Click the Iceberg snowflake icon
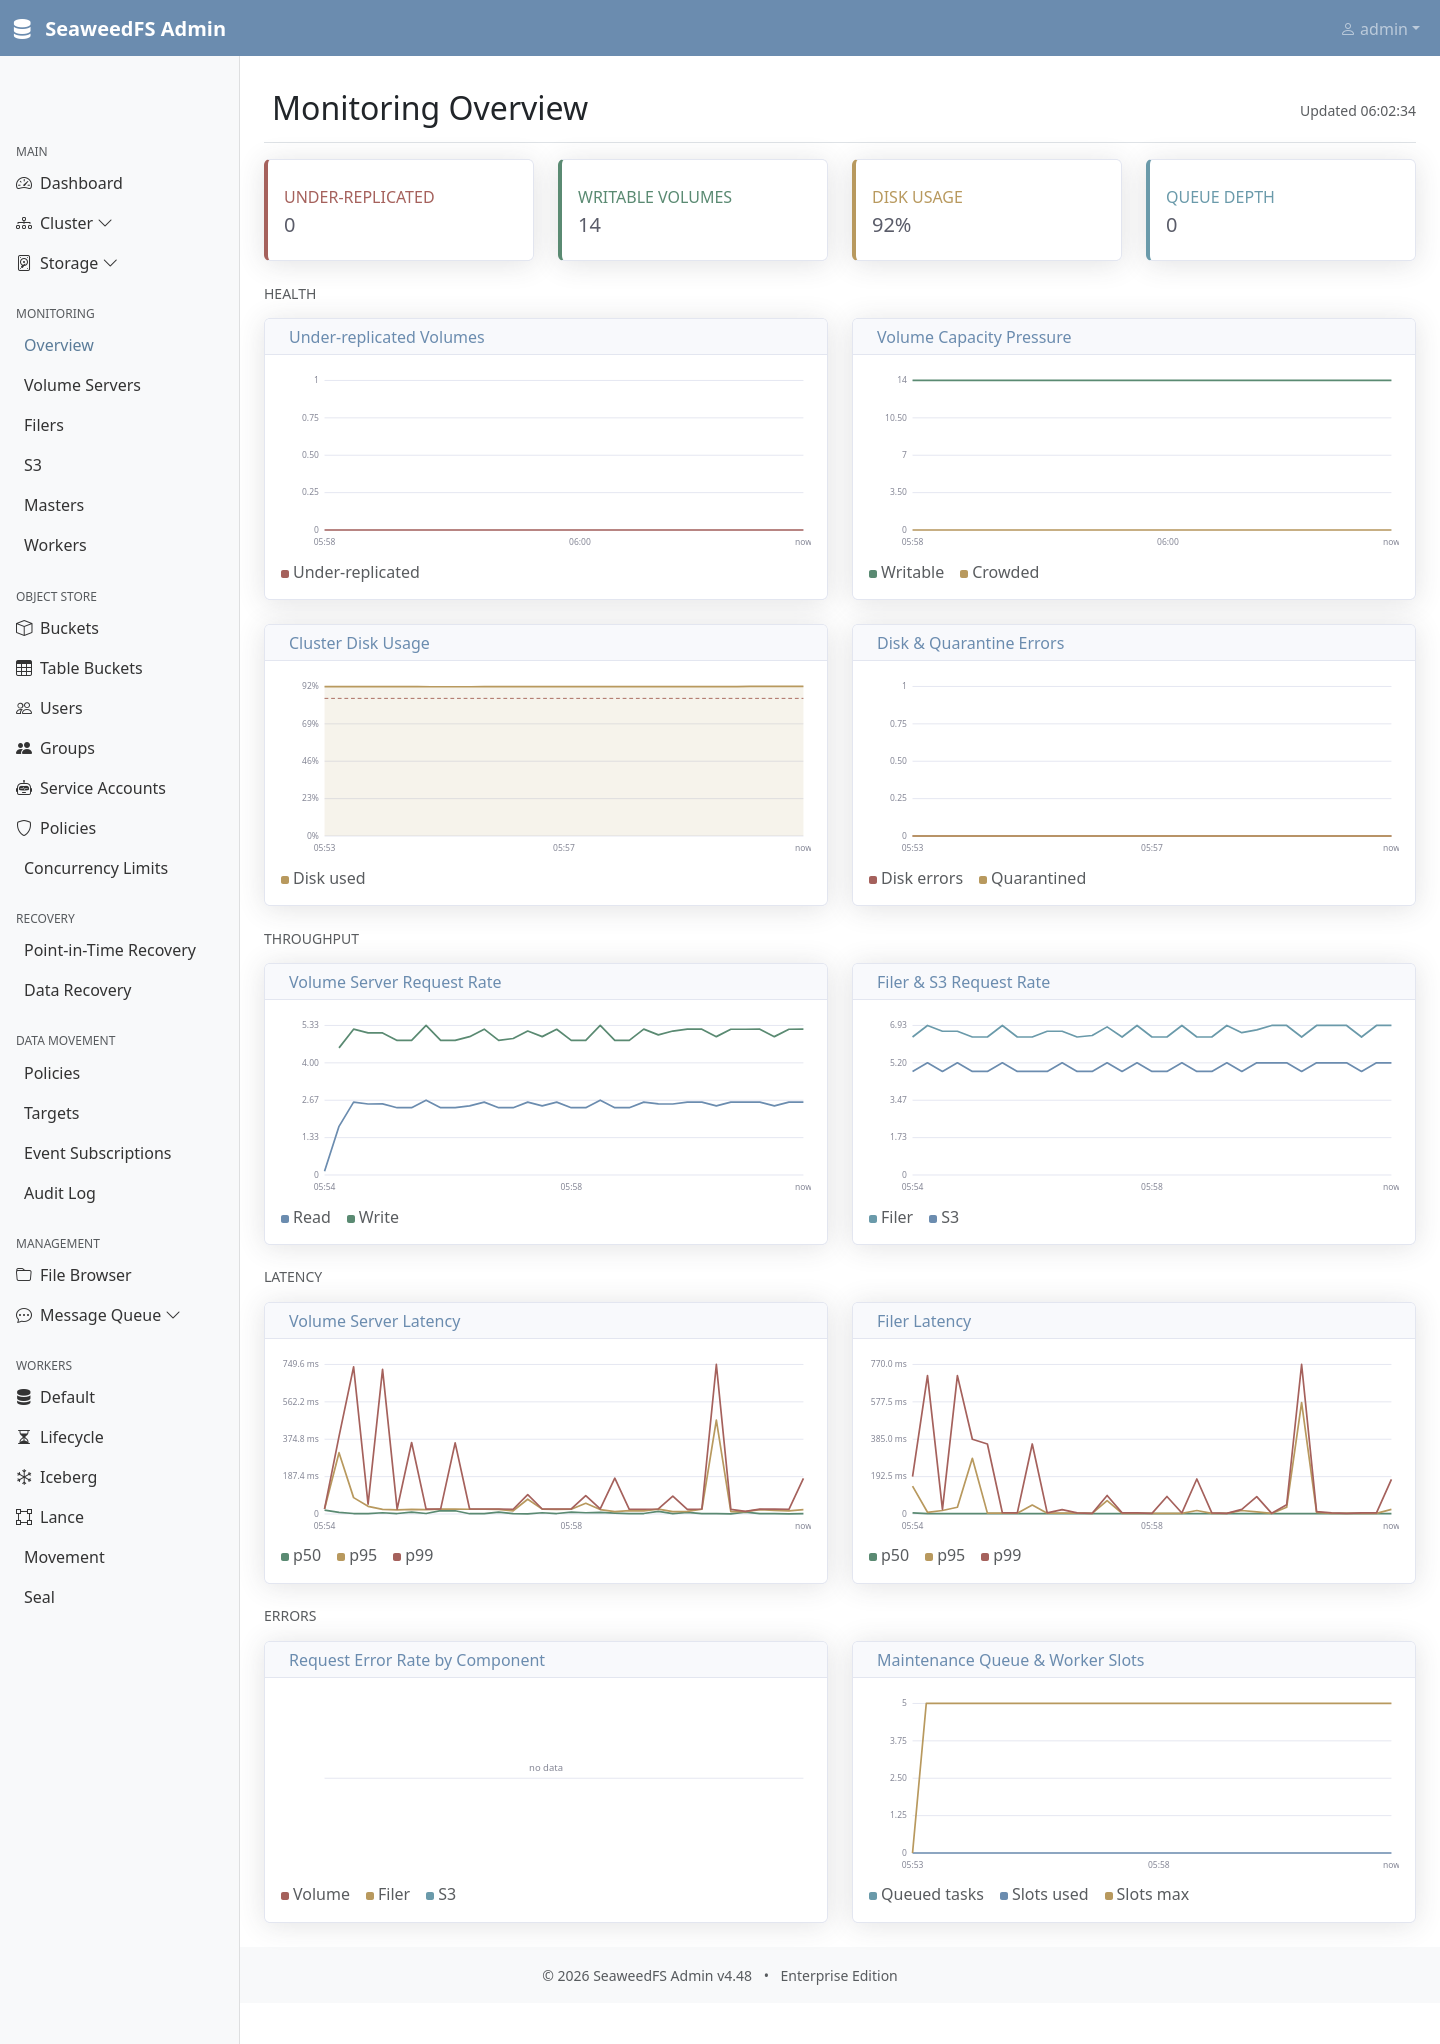This screenshot has height=2044, width=1440. (x=24, y=1477)
